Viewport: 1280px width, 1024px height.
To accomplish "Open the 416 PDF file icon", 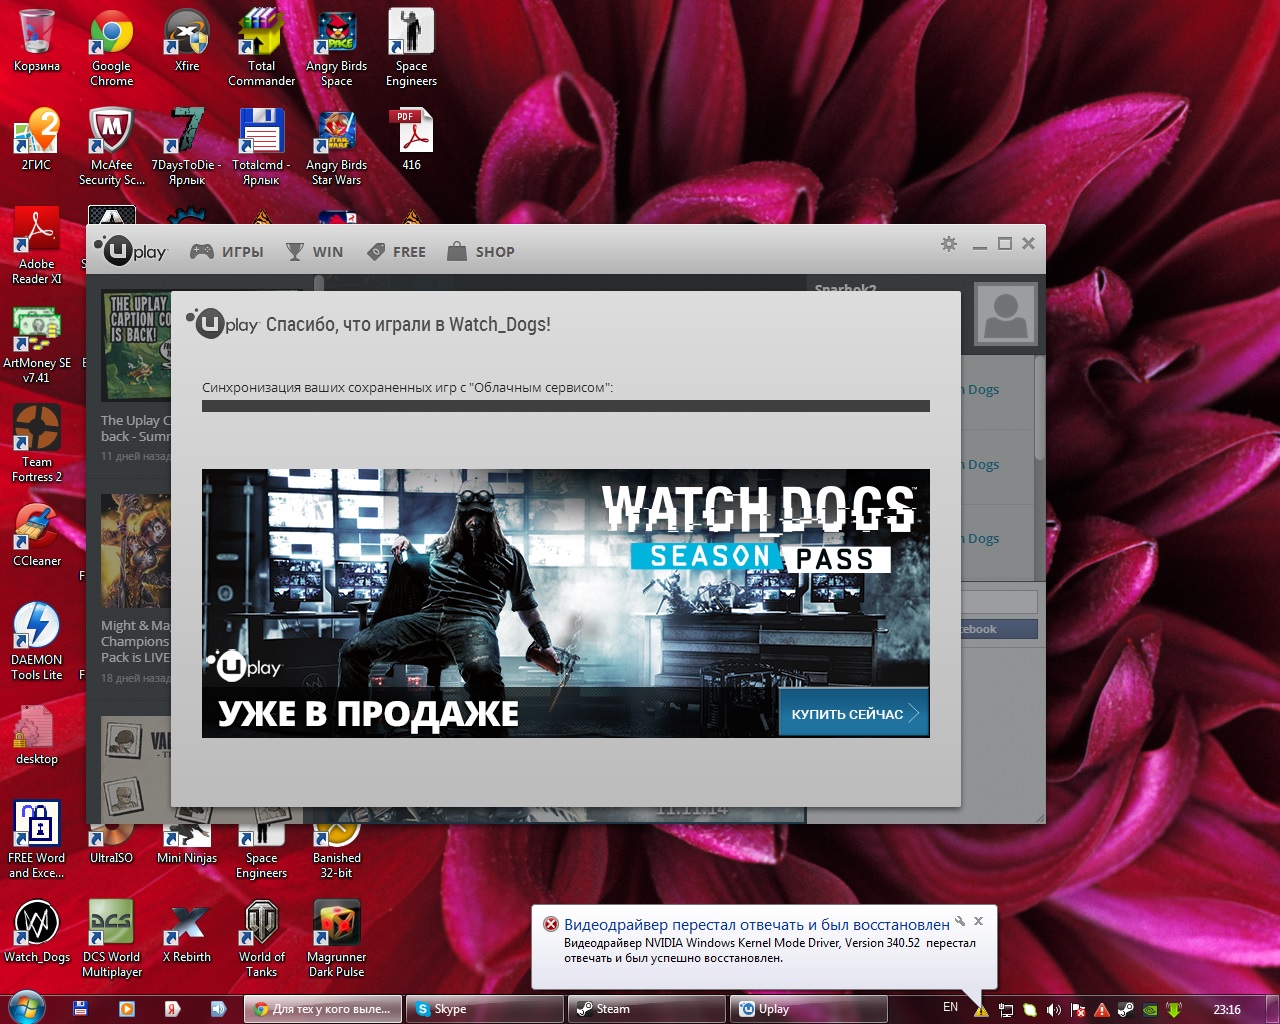I will 412,139.
